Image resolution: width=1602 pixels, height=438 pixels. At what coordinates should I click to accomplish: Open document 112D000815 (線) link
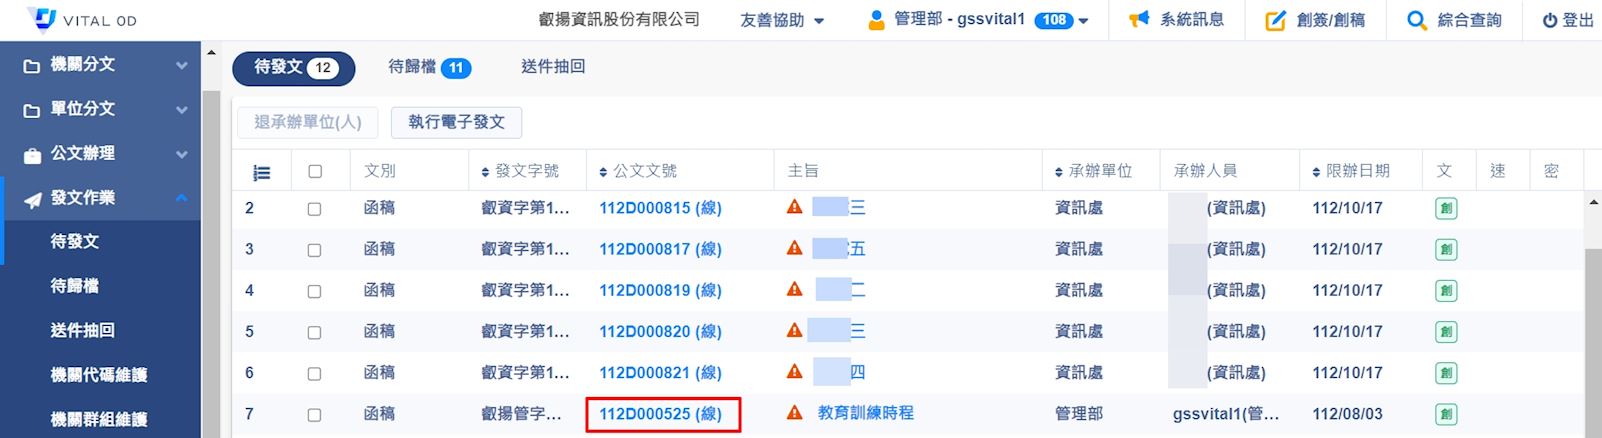(661, 208)
